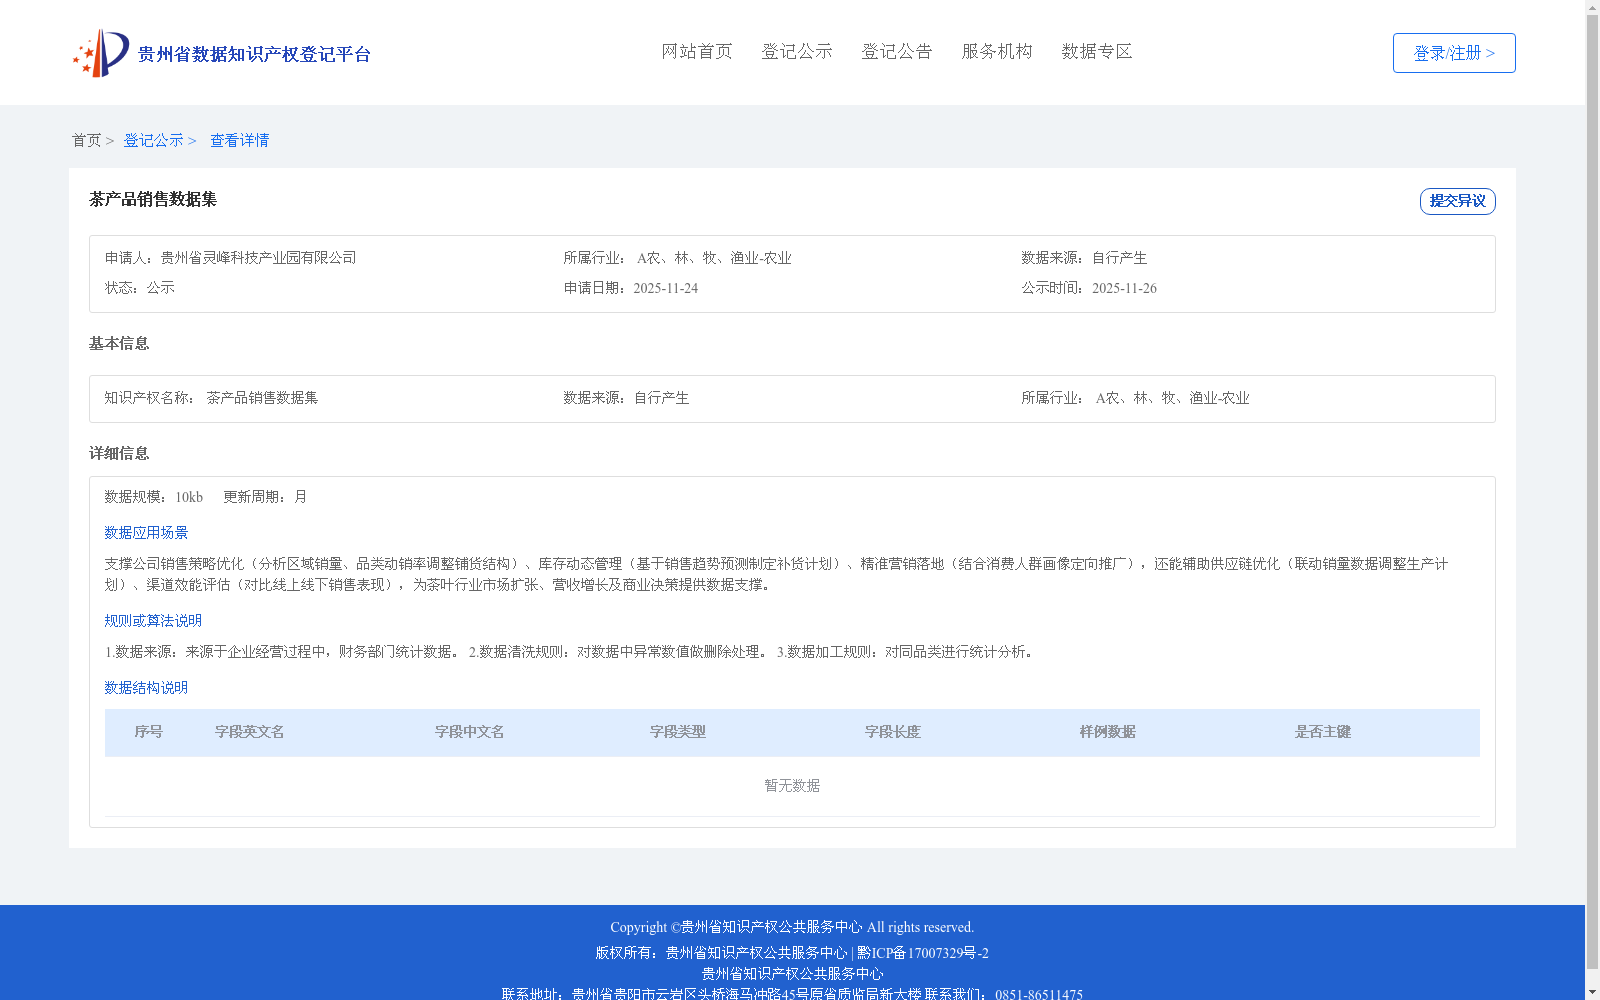The height and width of the screenshot is (1000, 1600).
Task: Select 服务机构 in the top menu
Action: pos(997,51)
